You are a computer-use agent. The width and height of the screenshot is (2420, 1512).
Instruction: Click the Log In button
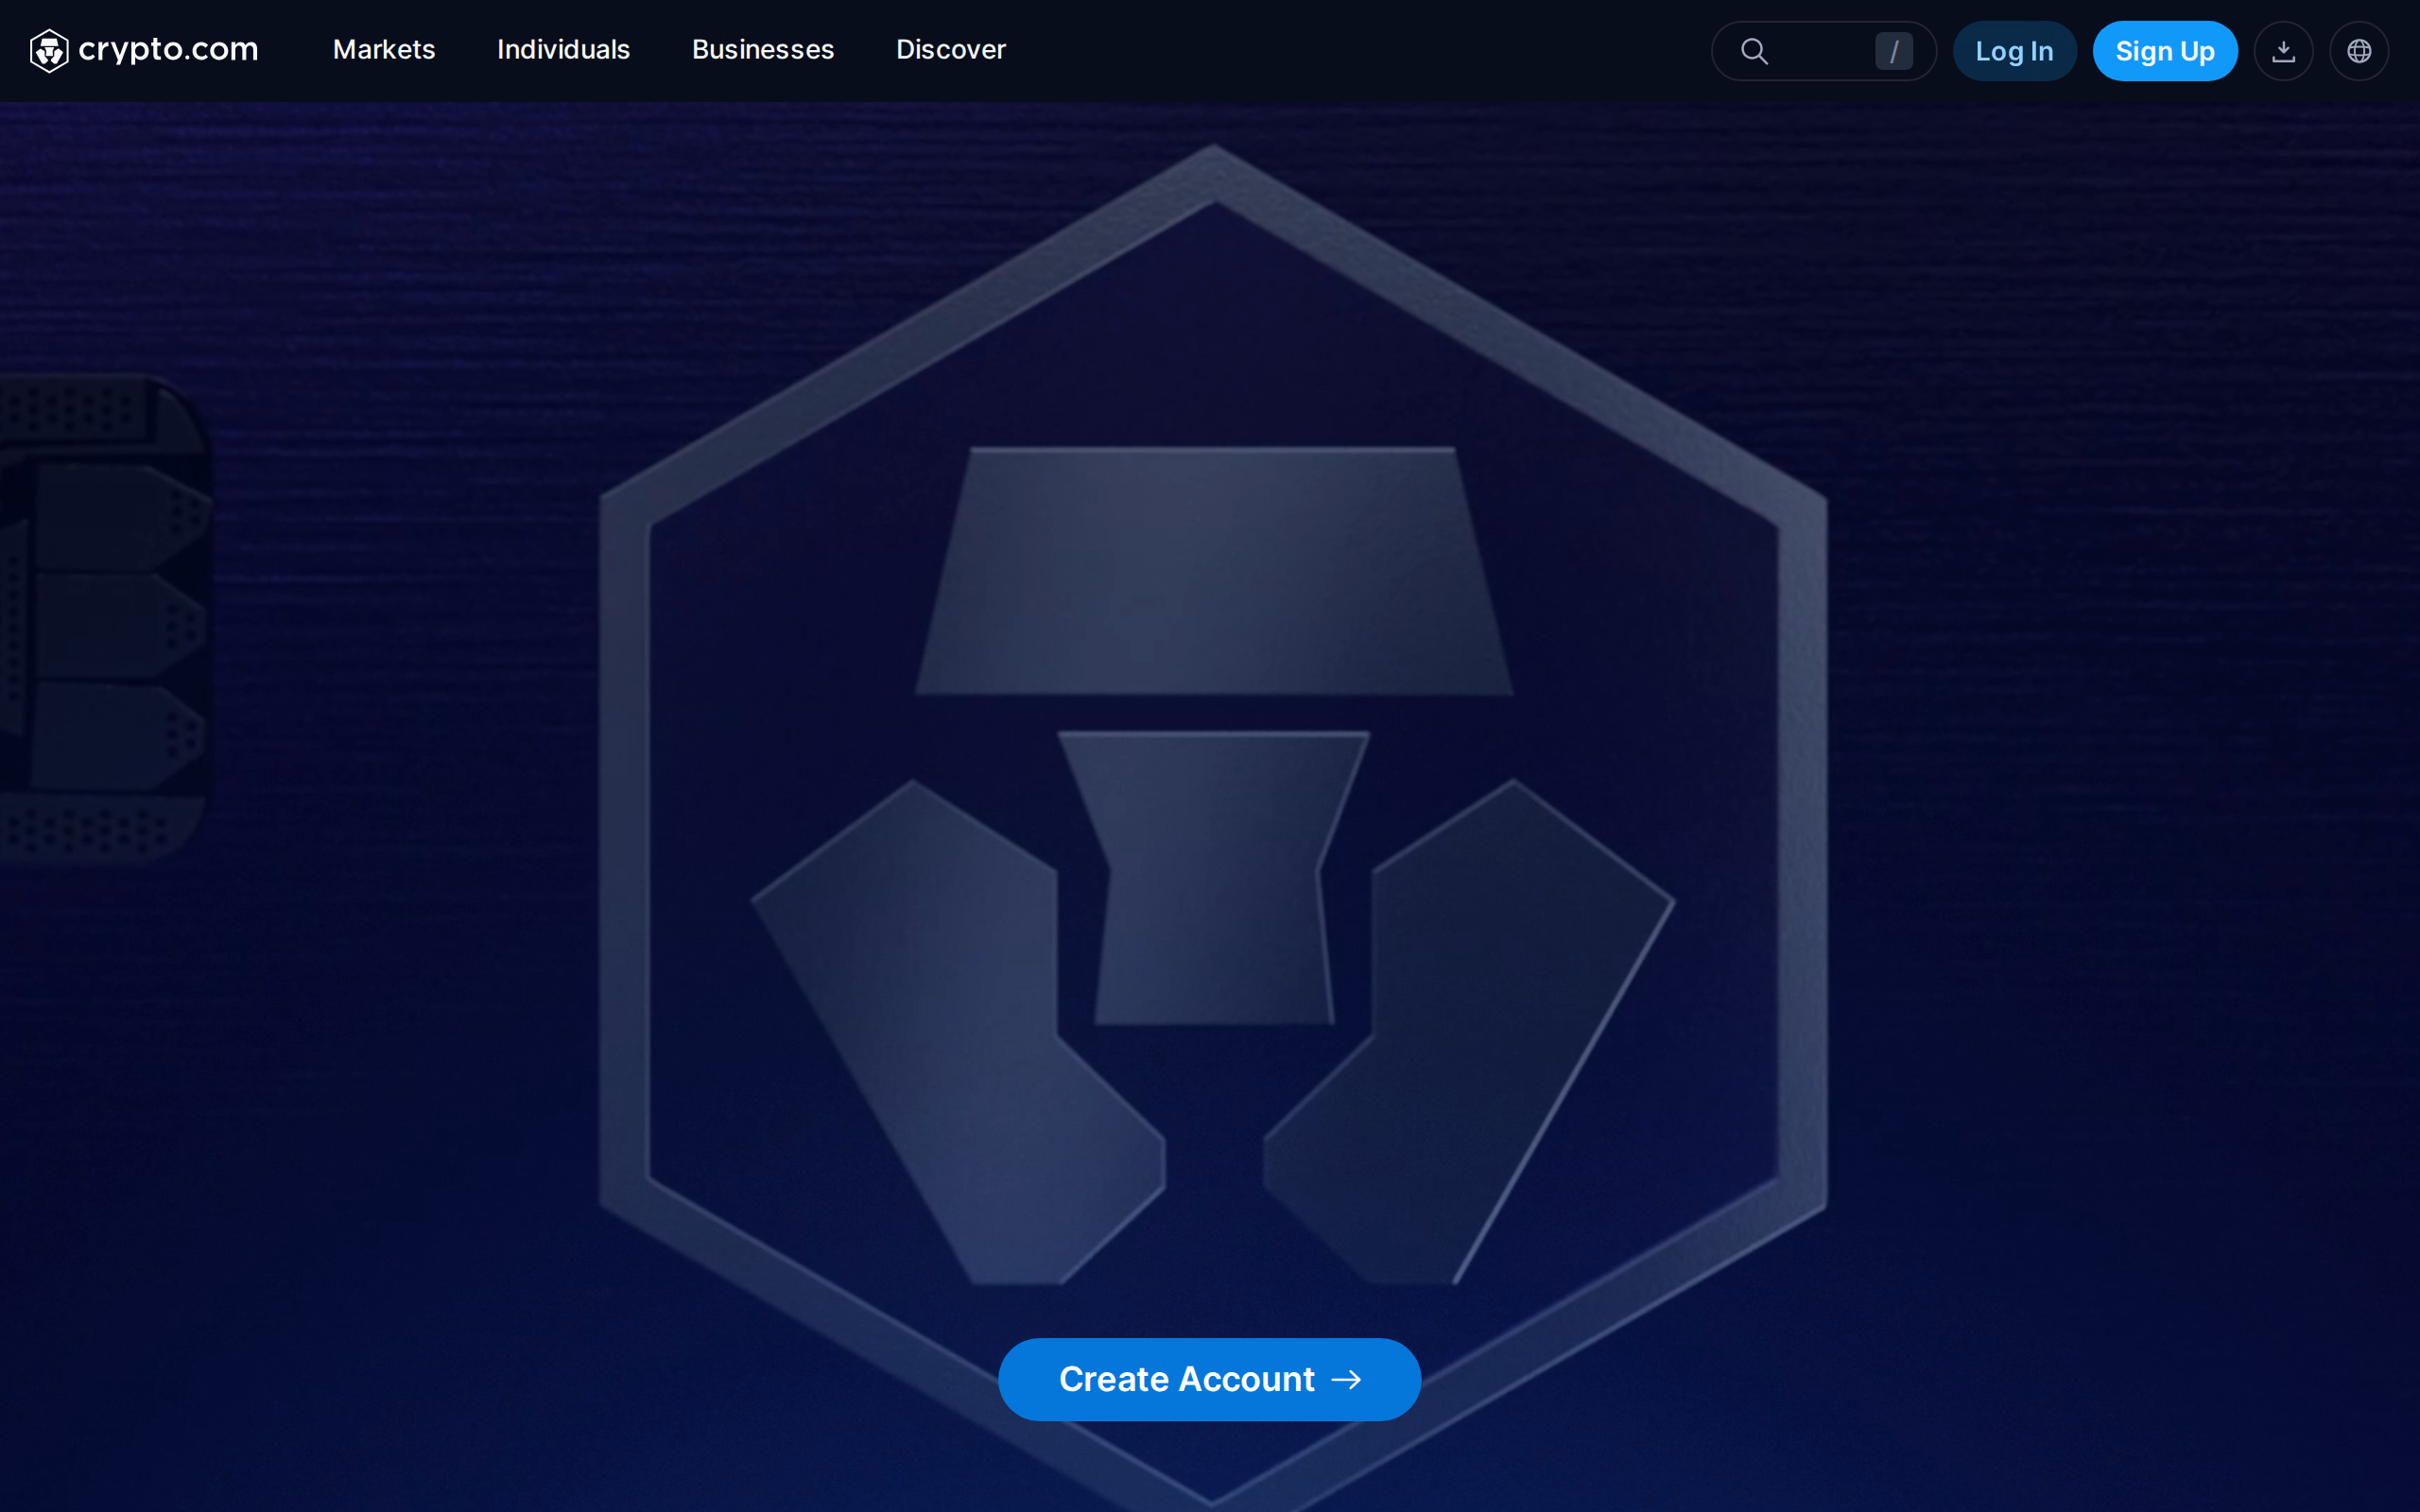coord(2014,51)
